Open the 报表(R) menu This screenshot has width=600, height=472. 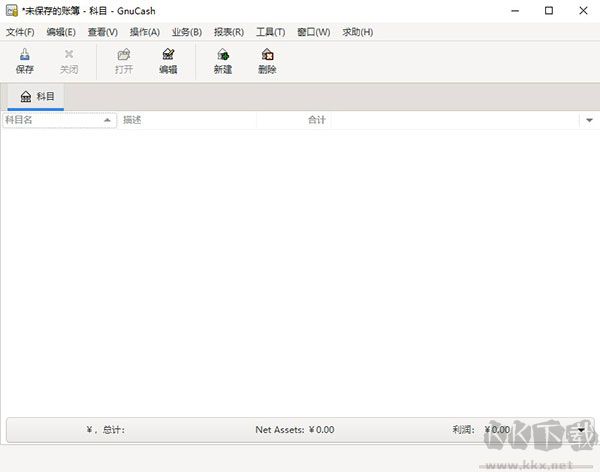[x=229, y=32]
